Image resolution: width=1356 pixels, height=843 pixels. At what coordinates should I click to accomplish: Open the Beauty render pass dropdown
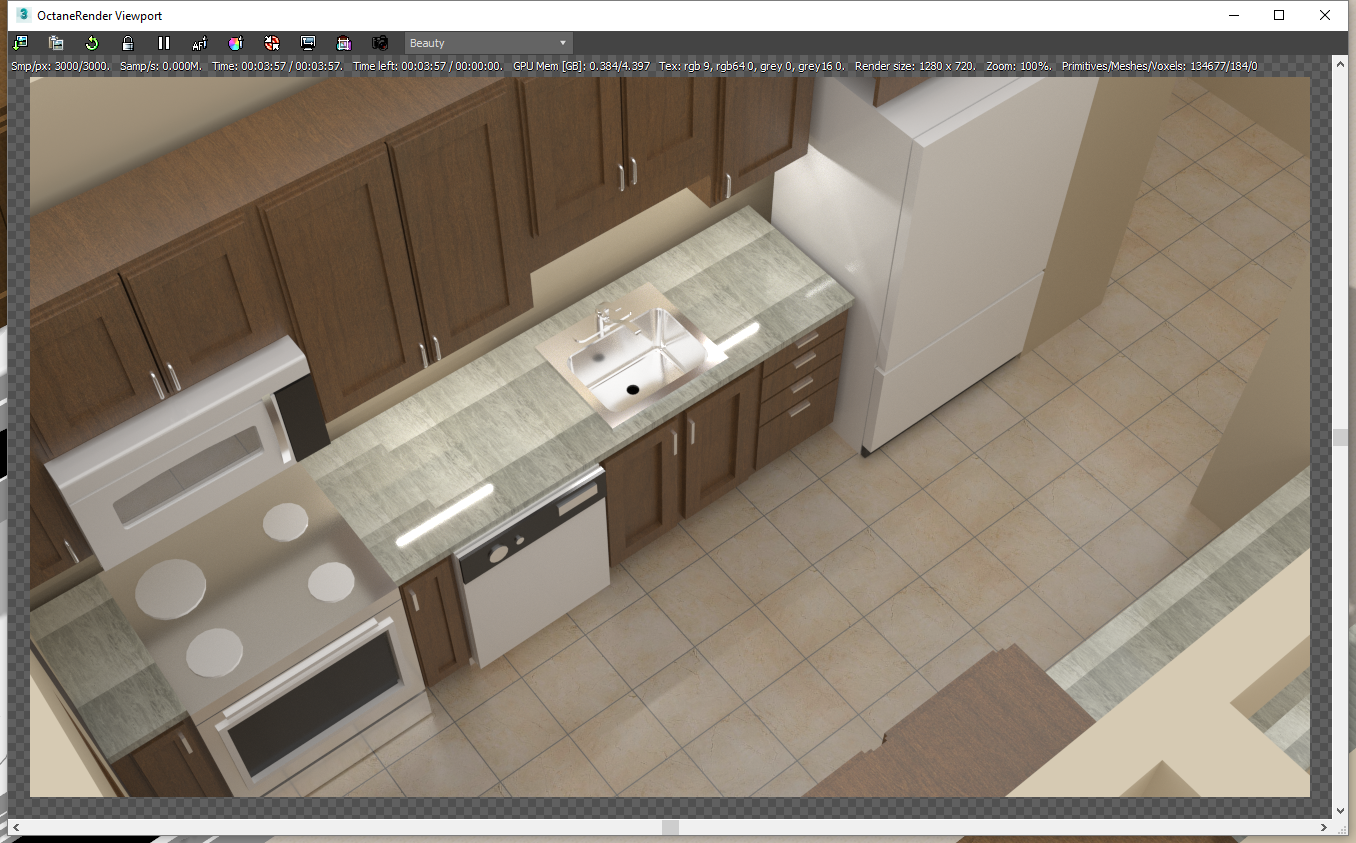point(489,43)
